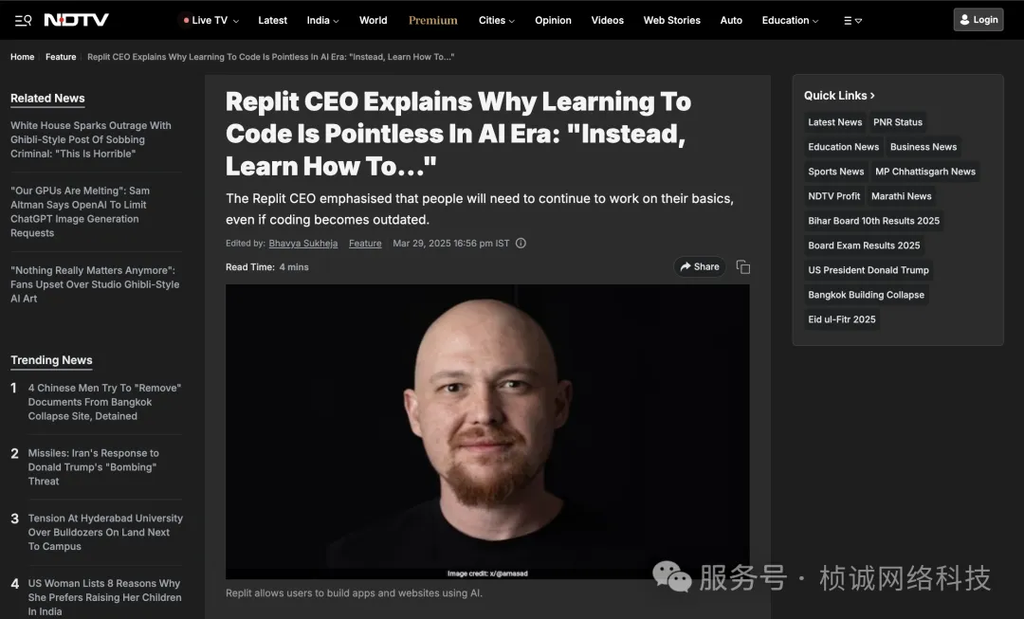Click the Home breadcrumb link
The height and width of the screenshot is (619, 1024).
22,57
